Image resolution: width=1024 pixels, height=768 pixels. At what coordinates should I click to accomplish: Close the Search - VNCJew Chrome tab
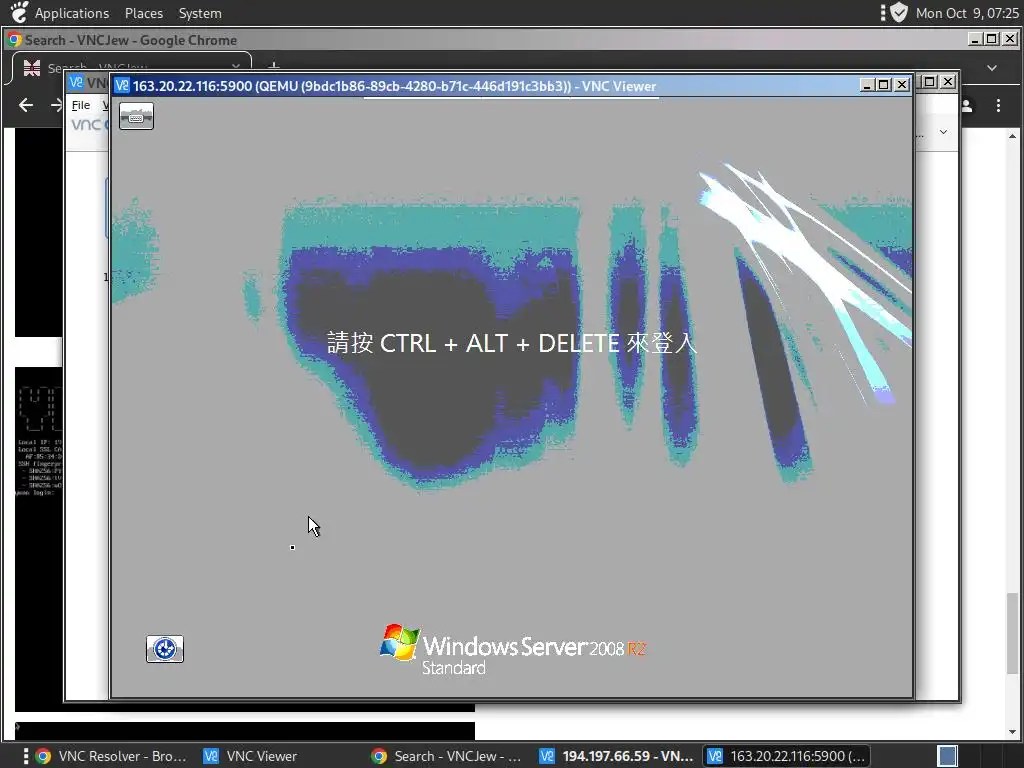click(x=236, y=67)
